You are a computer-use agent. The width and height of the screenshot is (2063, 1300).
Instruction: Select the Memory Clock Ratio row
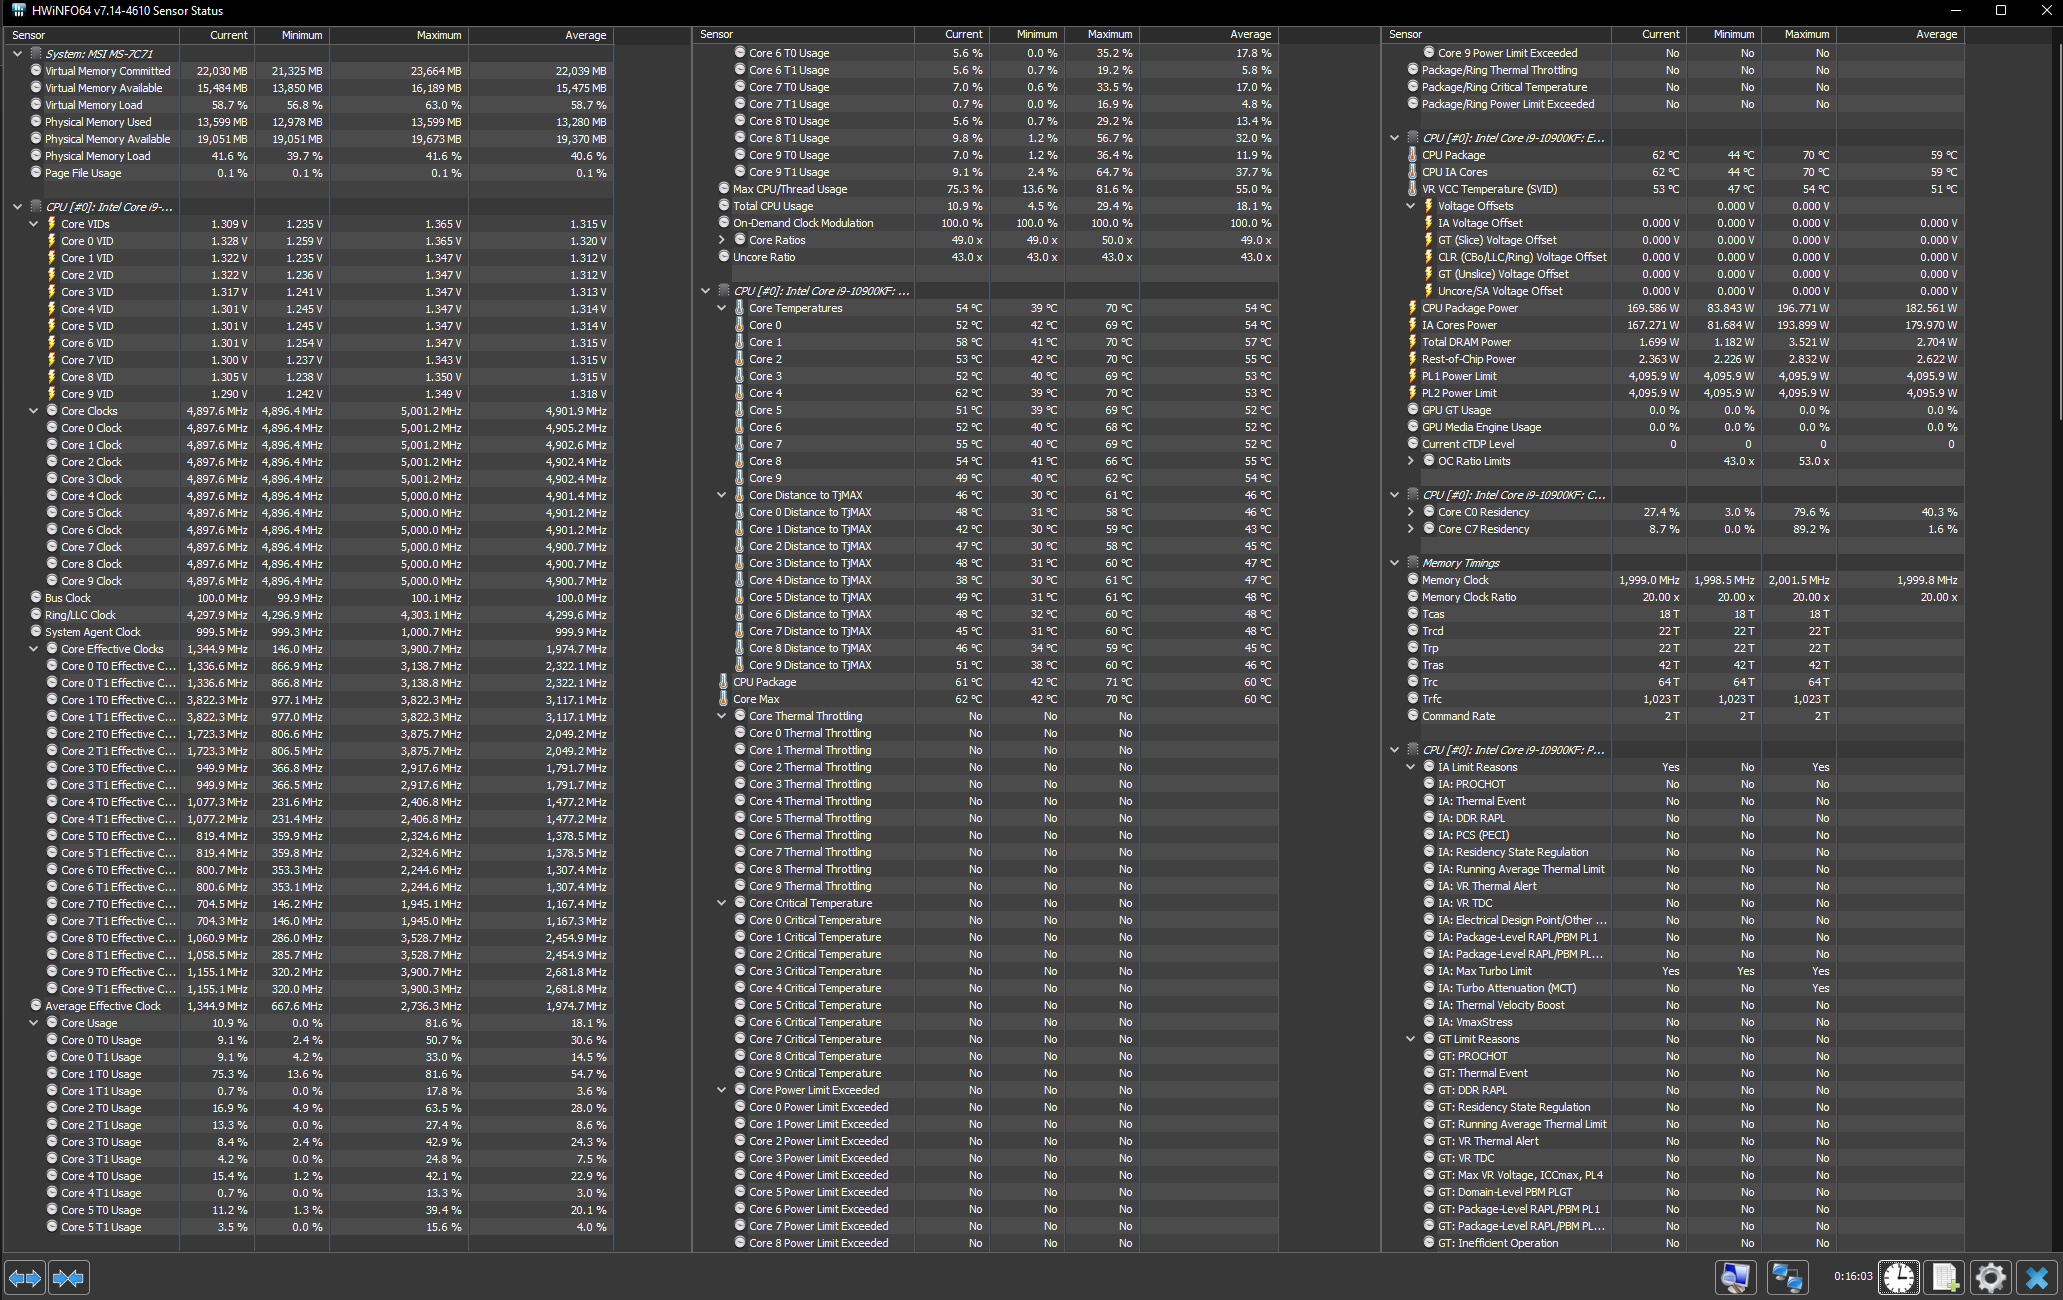[1468, 597]
